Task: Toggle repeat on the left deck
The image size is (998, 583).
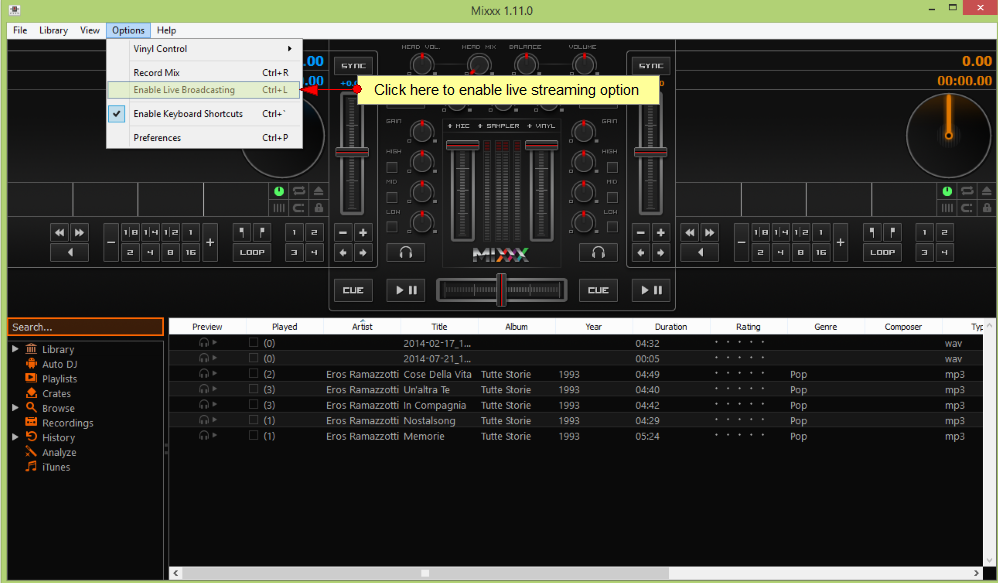Action: pos(299,191)
